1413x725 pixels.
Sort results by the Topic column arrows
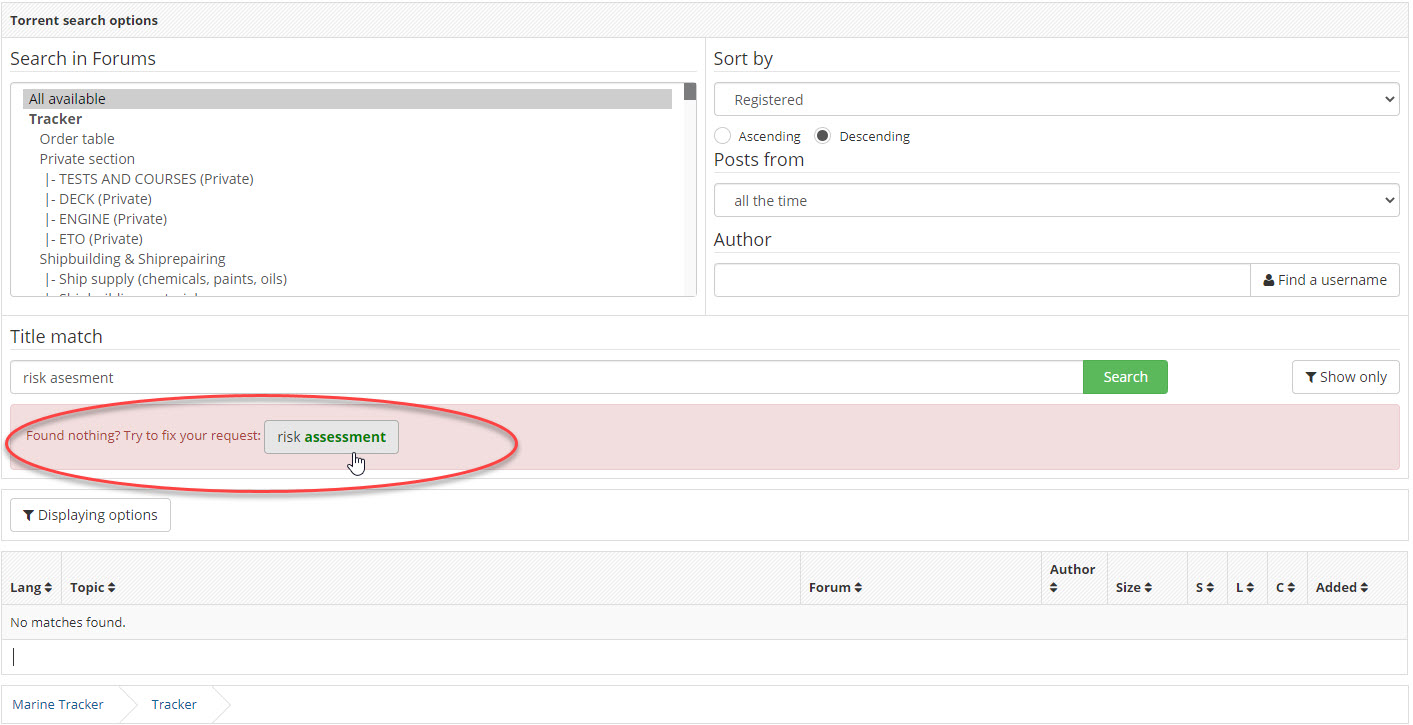coord(111,588)
